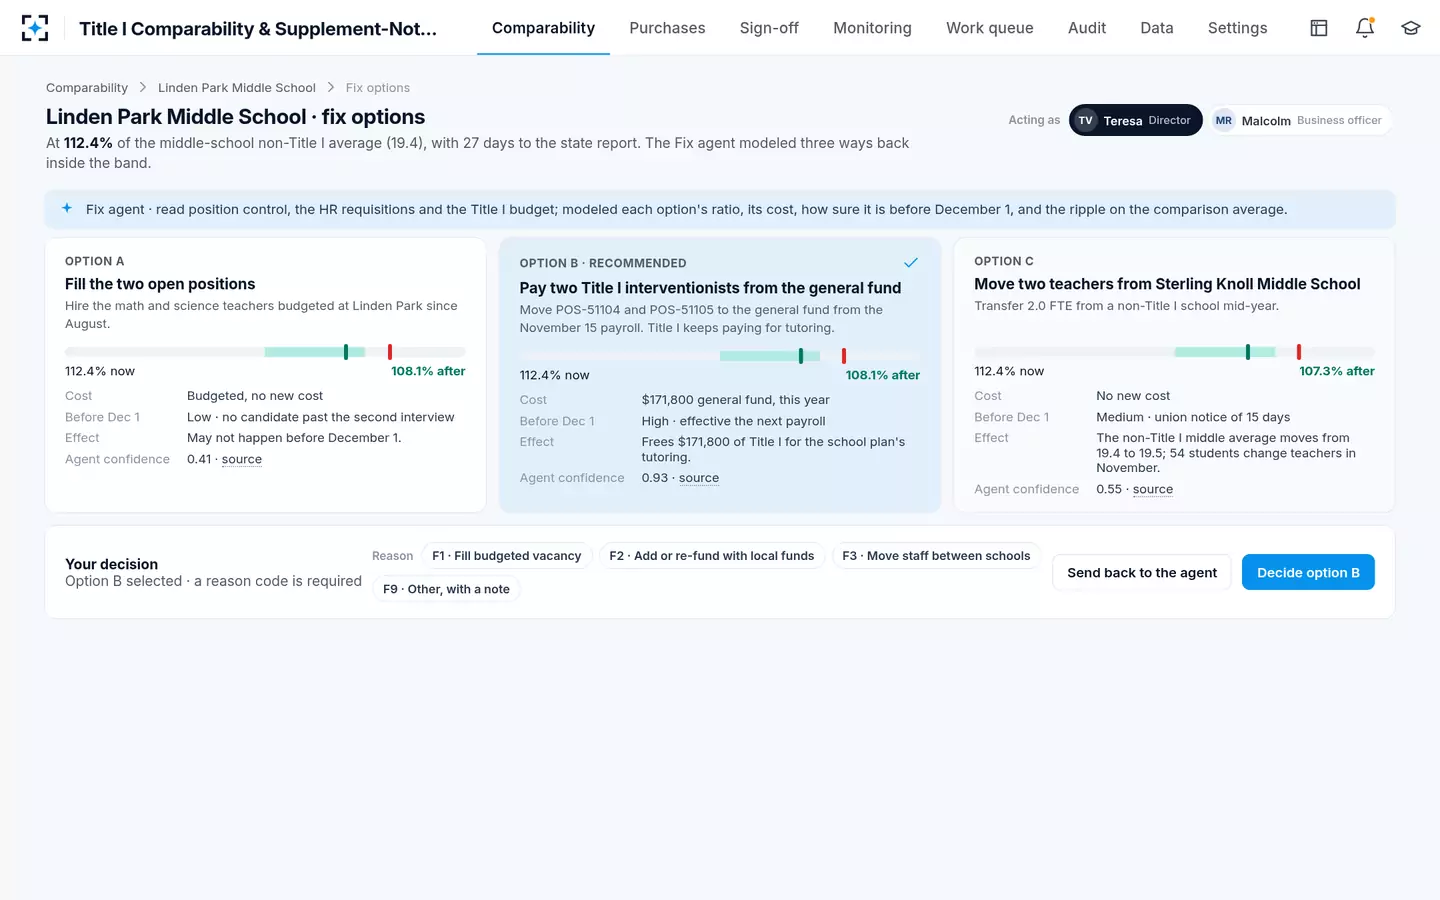Image resolution: width=1440 pixels, height=900 pixels.
Task: Select reason F2 Add or re-fund with local funds
Action: pos(712,556)
